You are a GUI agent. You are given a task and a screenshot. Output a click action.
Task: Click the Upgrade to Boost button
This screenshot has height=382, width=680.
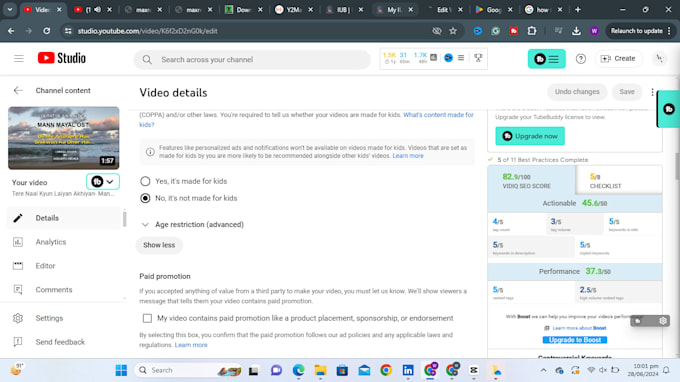click(575, 340)
